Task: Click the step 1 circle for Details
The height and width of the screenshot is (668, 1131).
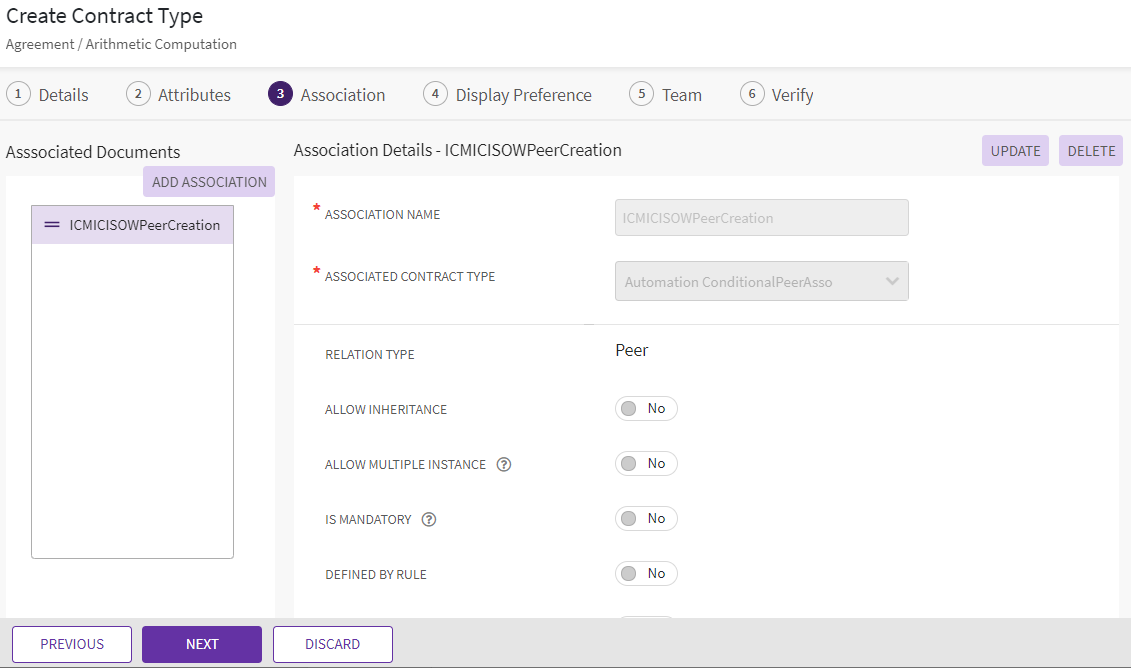Action: pos(17,94)
